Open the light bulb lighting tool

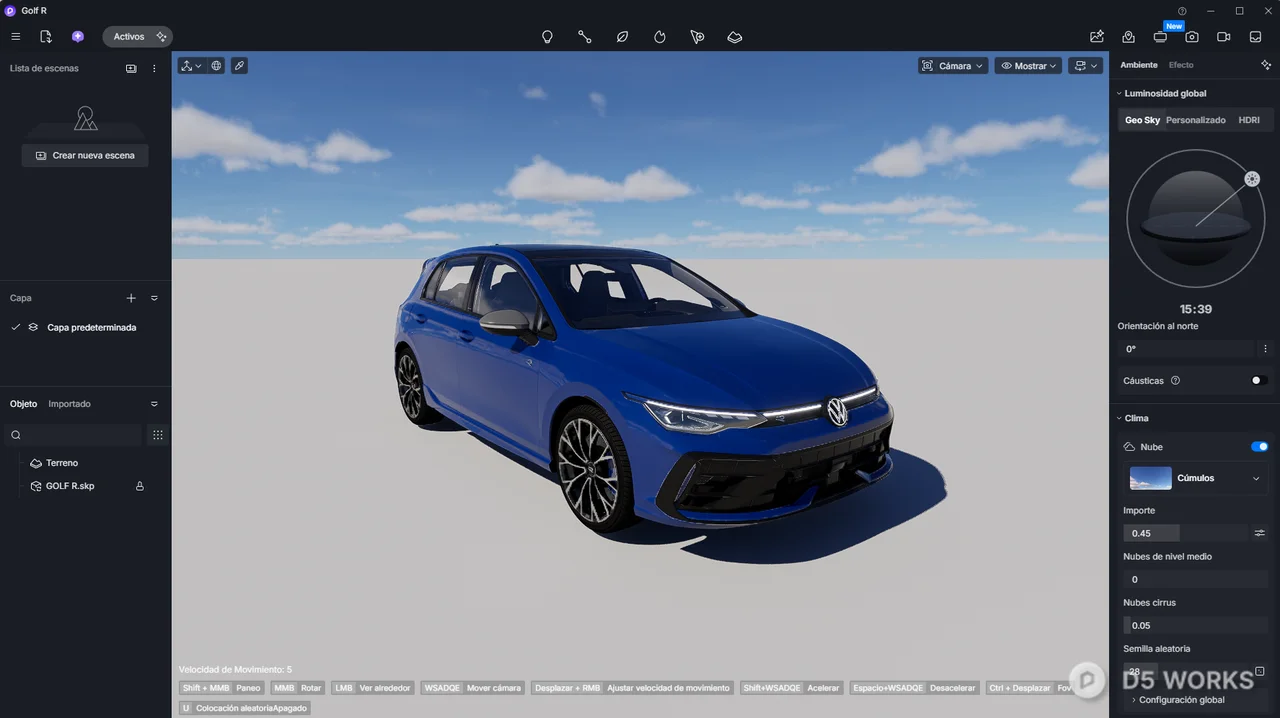pyautogui.click(x=547, y=36)
